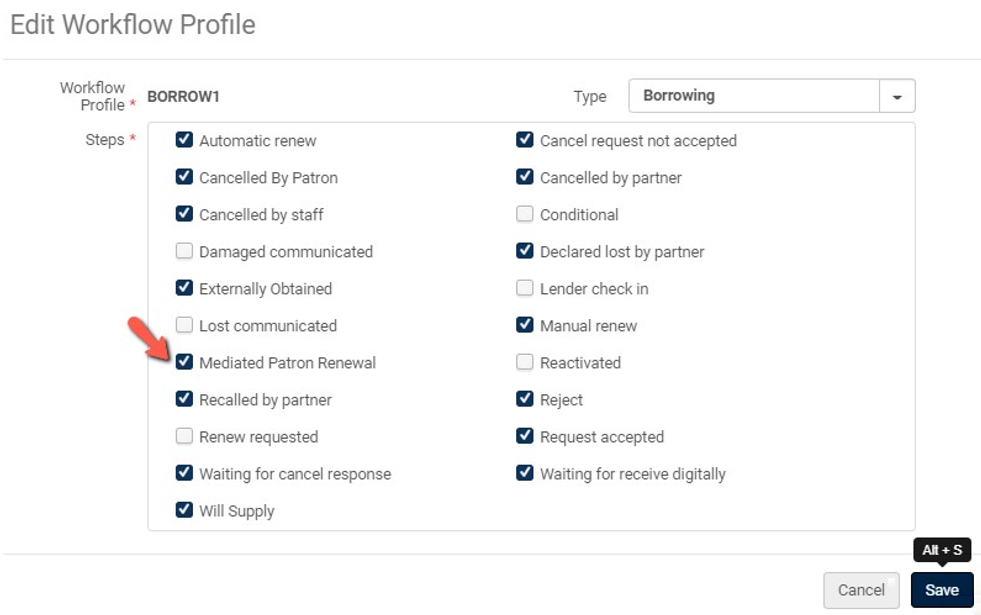Cancel editing the workflow profile
The width and height of the screenshot is (981, 615).
[x=861, y=590]
